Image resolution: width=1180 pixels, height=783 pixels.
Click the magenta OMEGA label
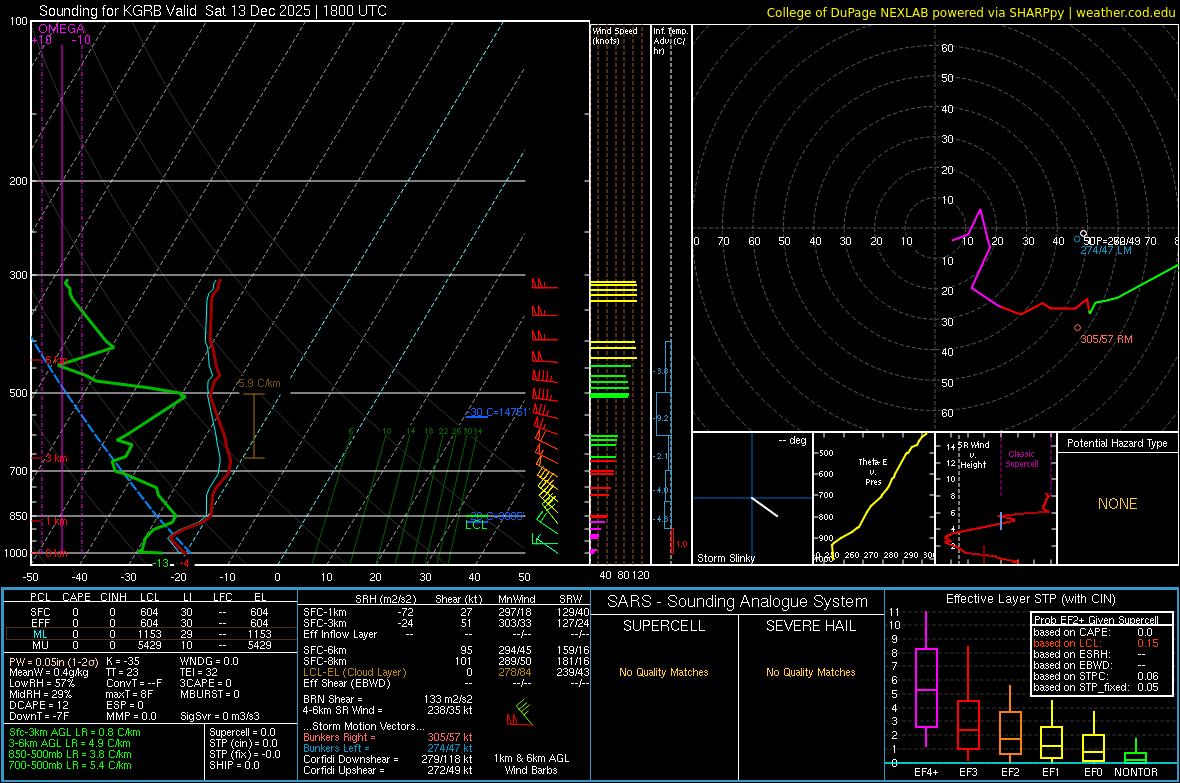[x=61, y=29]
